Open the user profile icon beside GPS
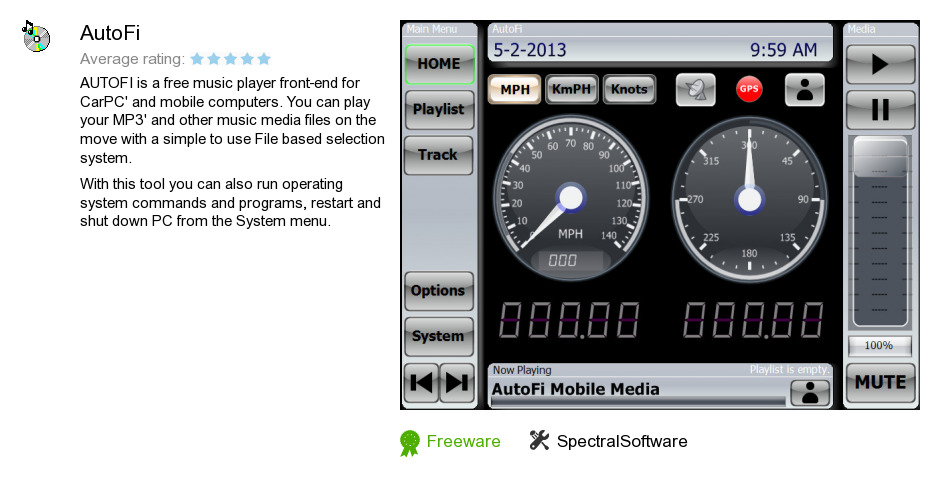Image resolution: width=940 pixels, height=487 pixels. (805, 89)
